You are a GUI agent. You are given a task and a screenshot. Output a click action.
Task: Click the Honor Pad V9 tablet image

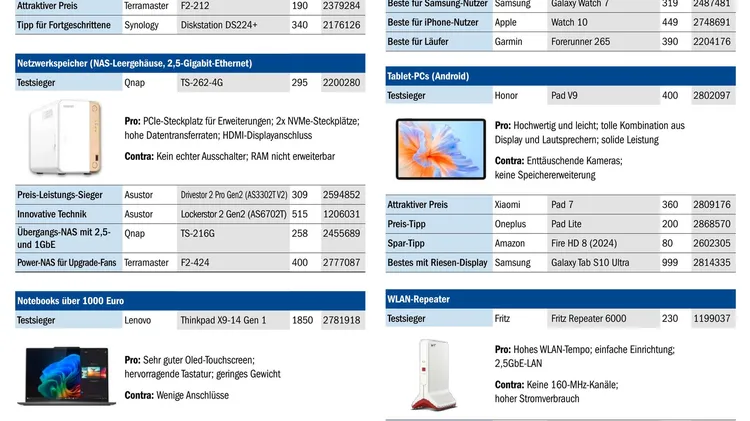437,148
